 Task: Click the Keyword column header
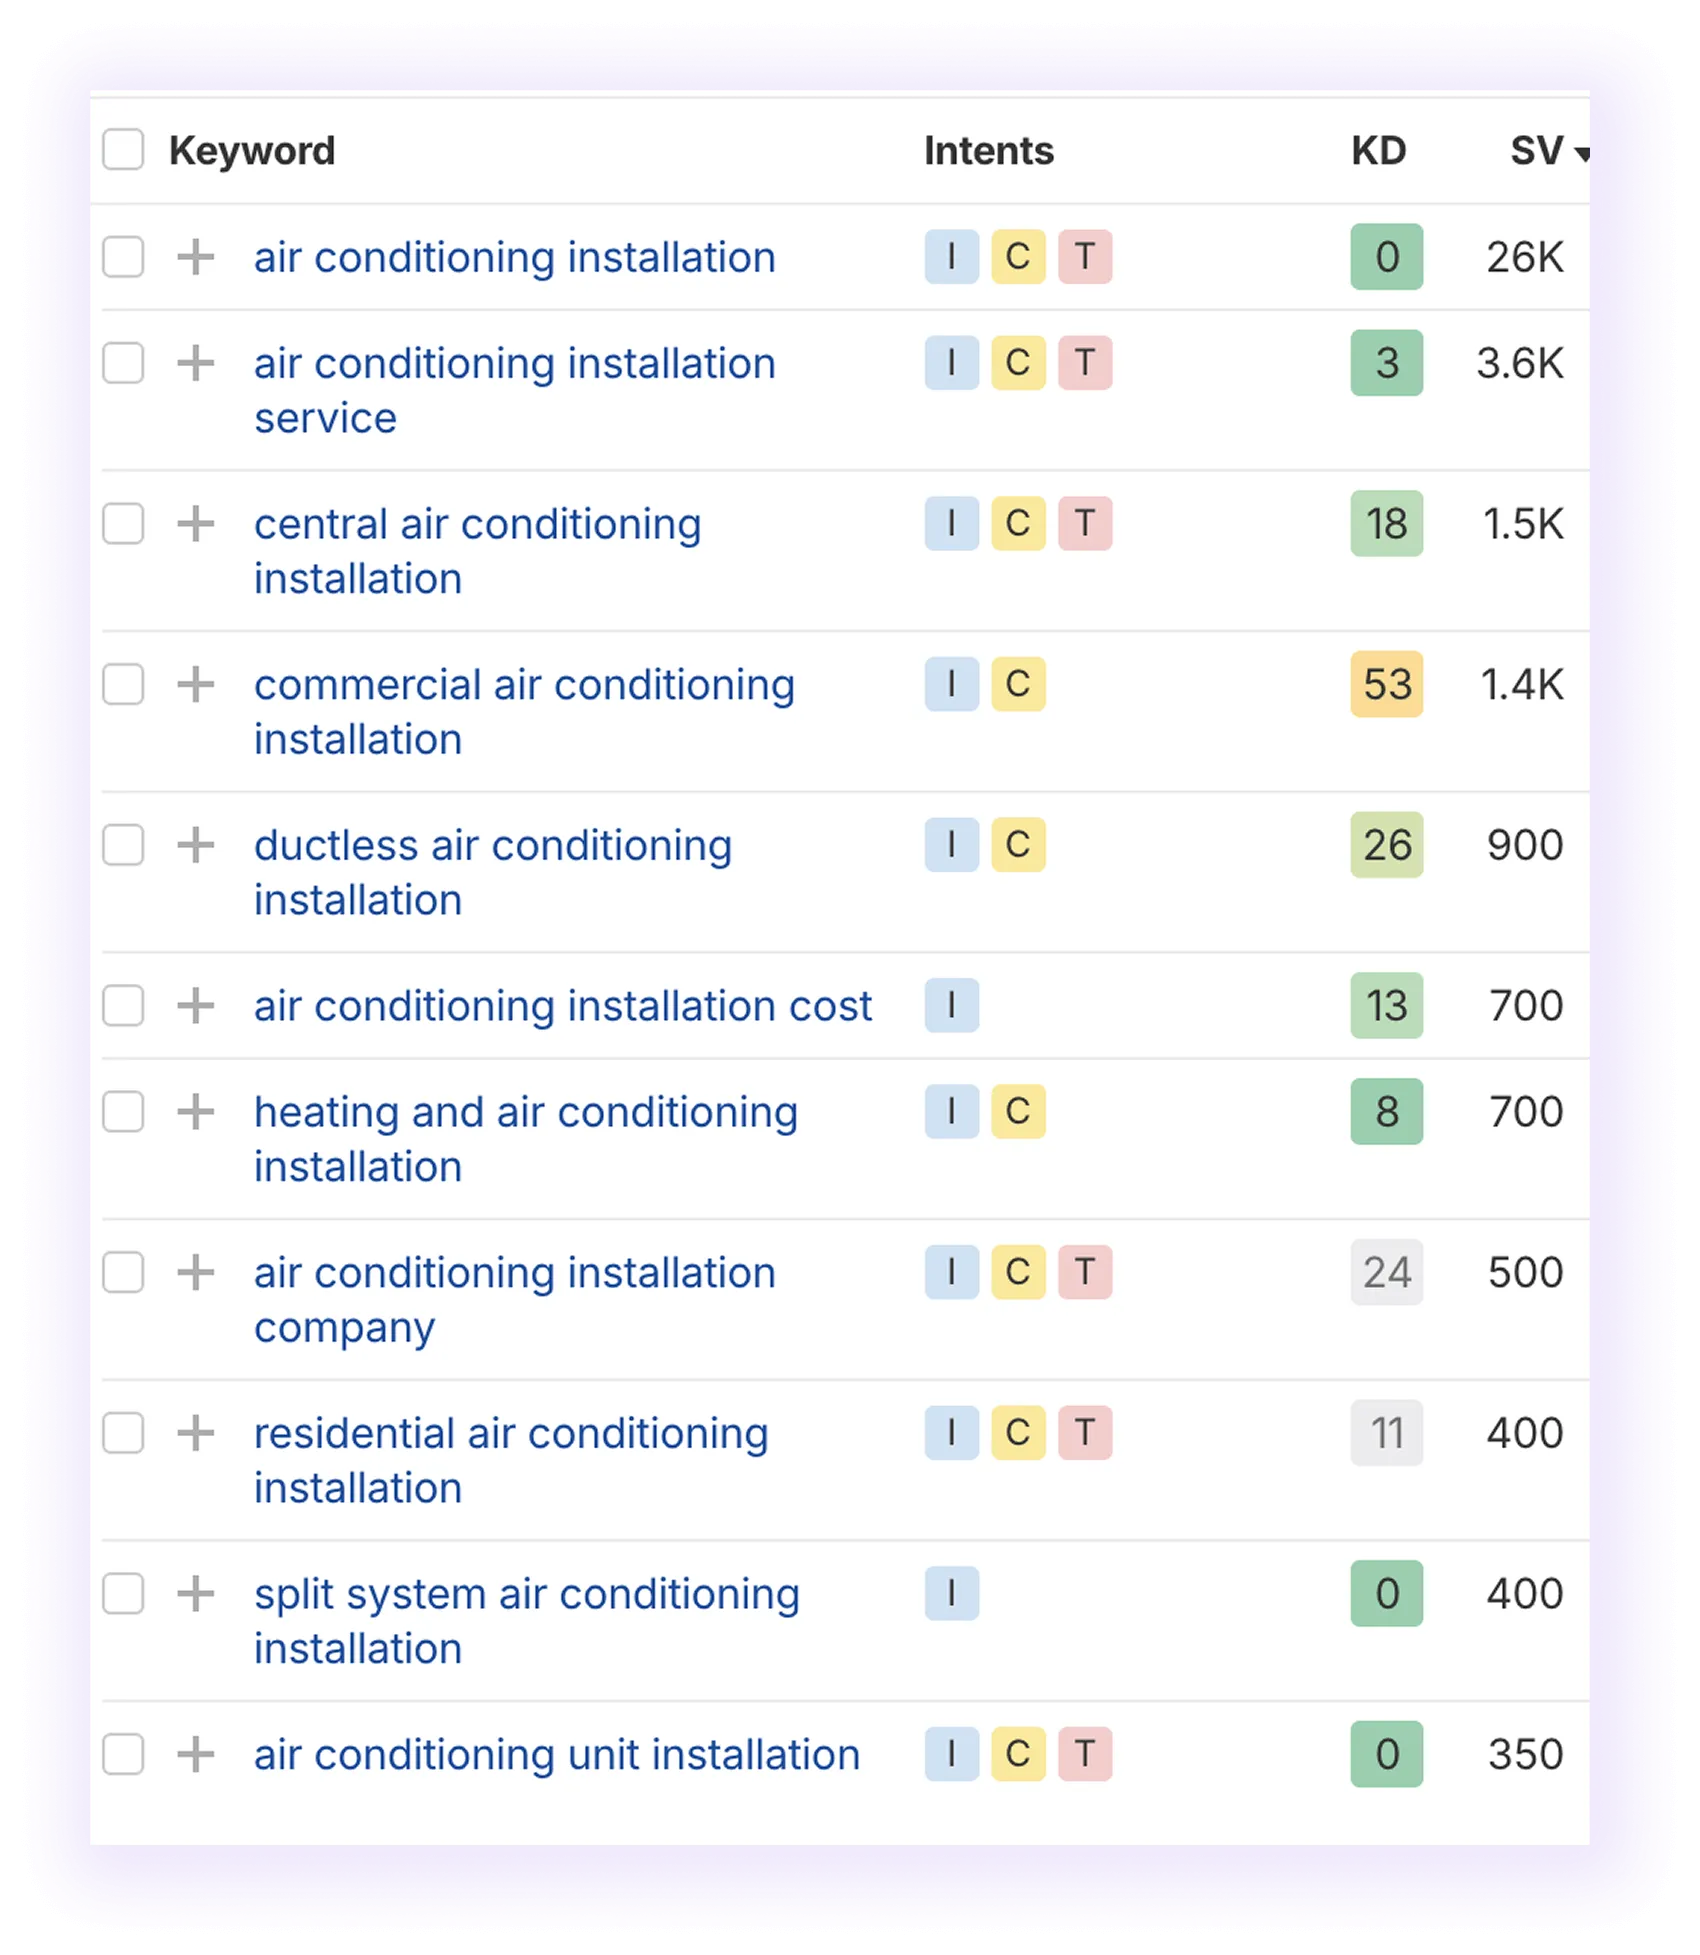[253, 150]
